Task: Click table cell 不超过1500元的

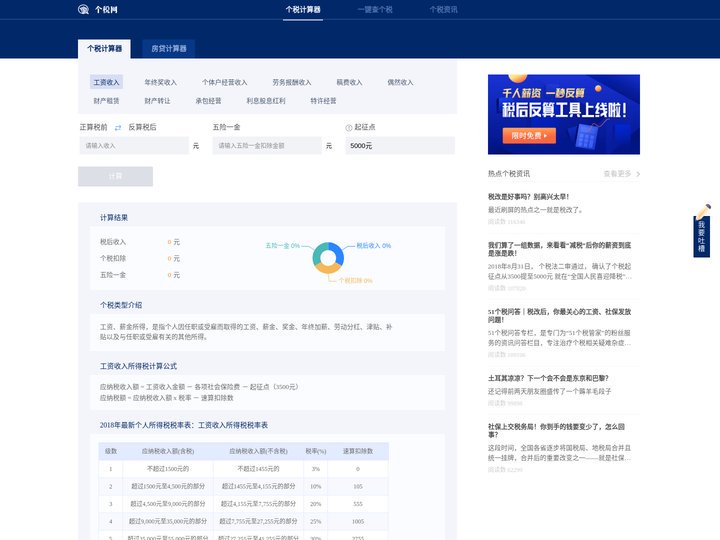Action: pyautogui.click(x=168, y=469)
